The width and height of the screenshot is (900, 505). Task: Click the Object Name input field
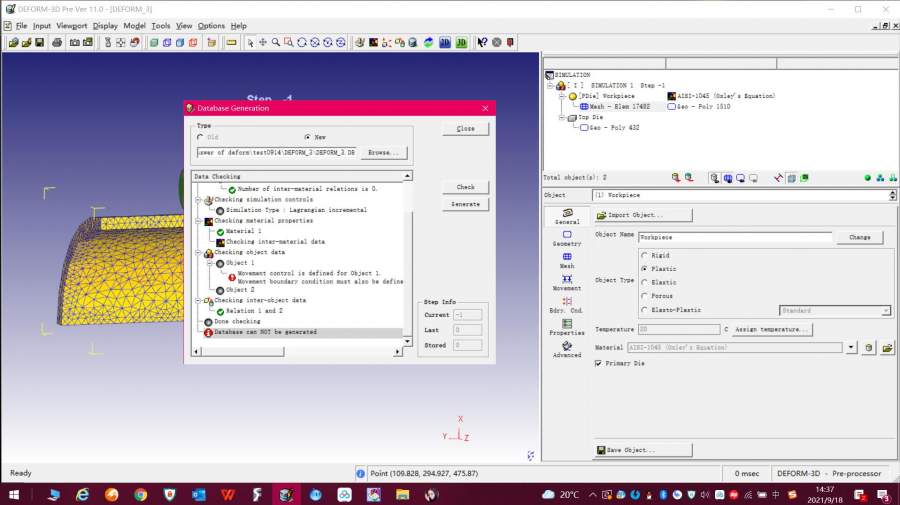[735, 238]
